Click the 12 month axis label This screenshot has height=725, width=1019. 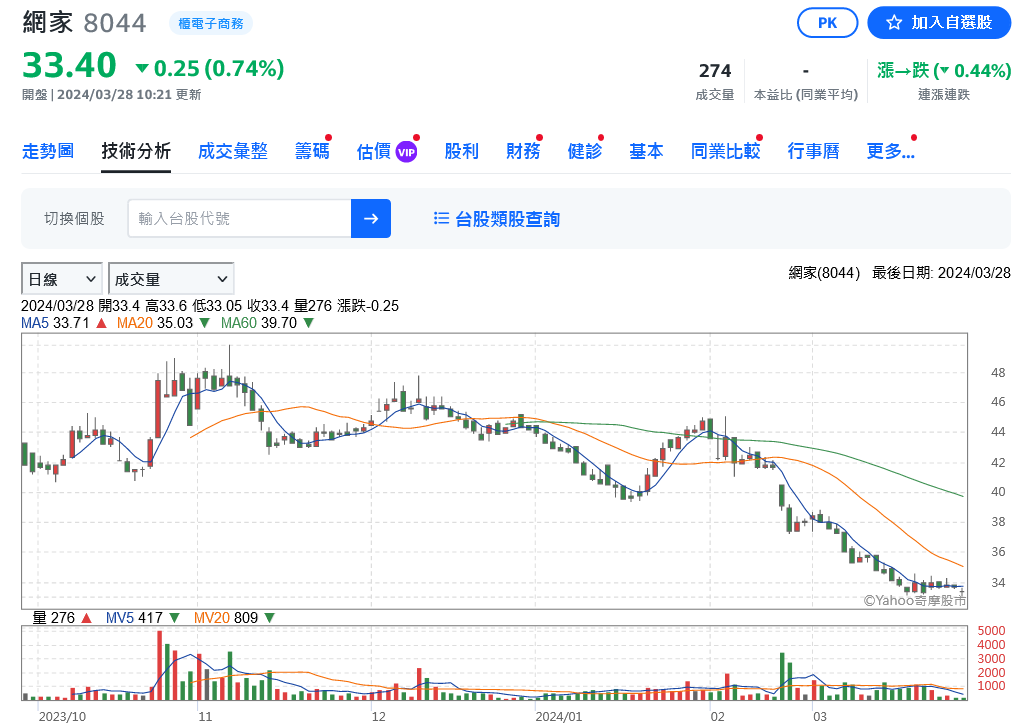379,717
